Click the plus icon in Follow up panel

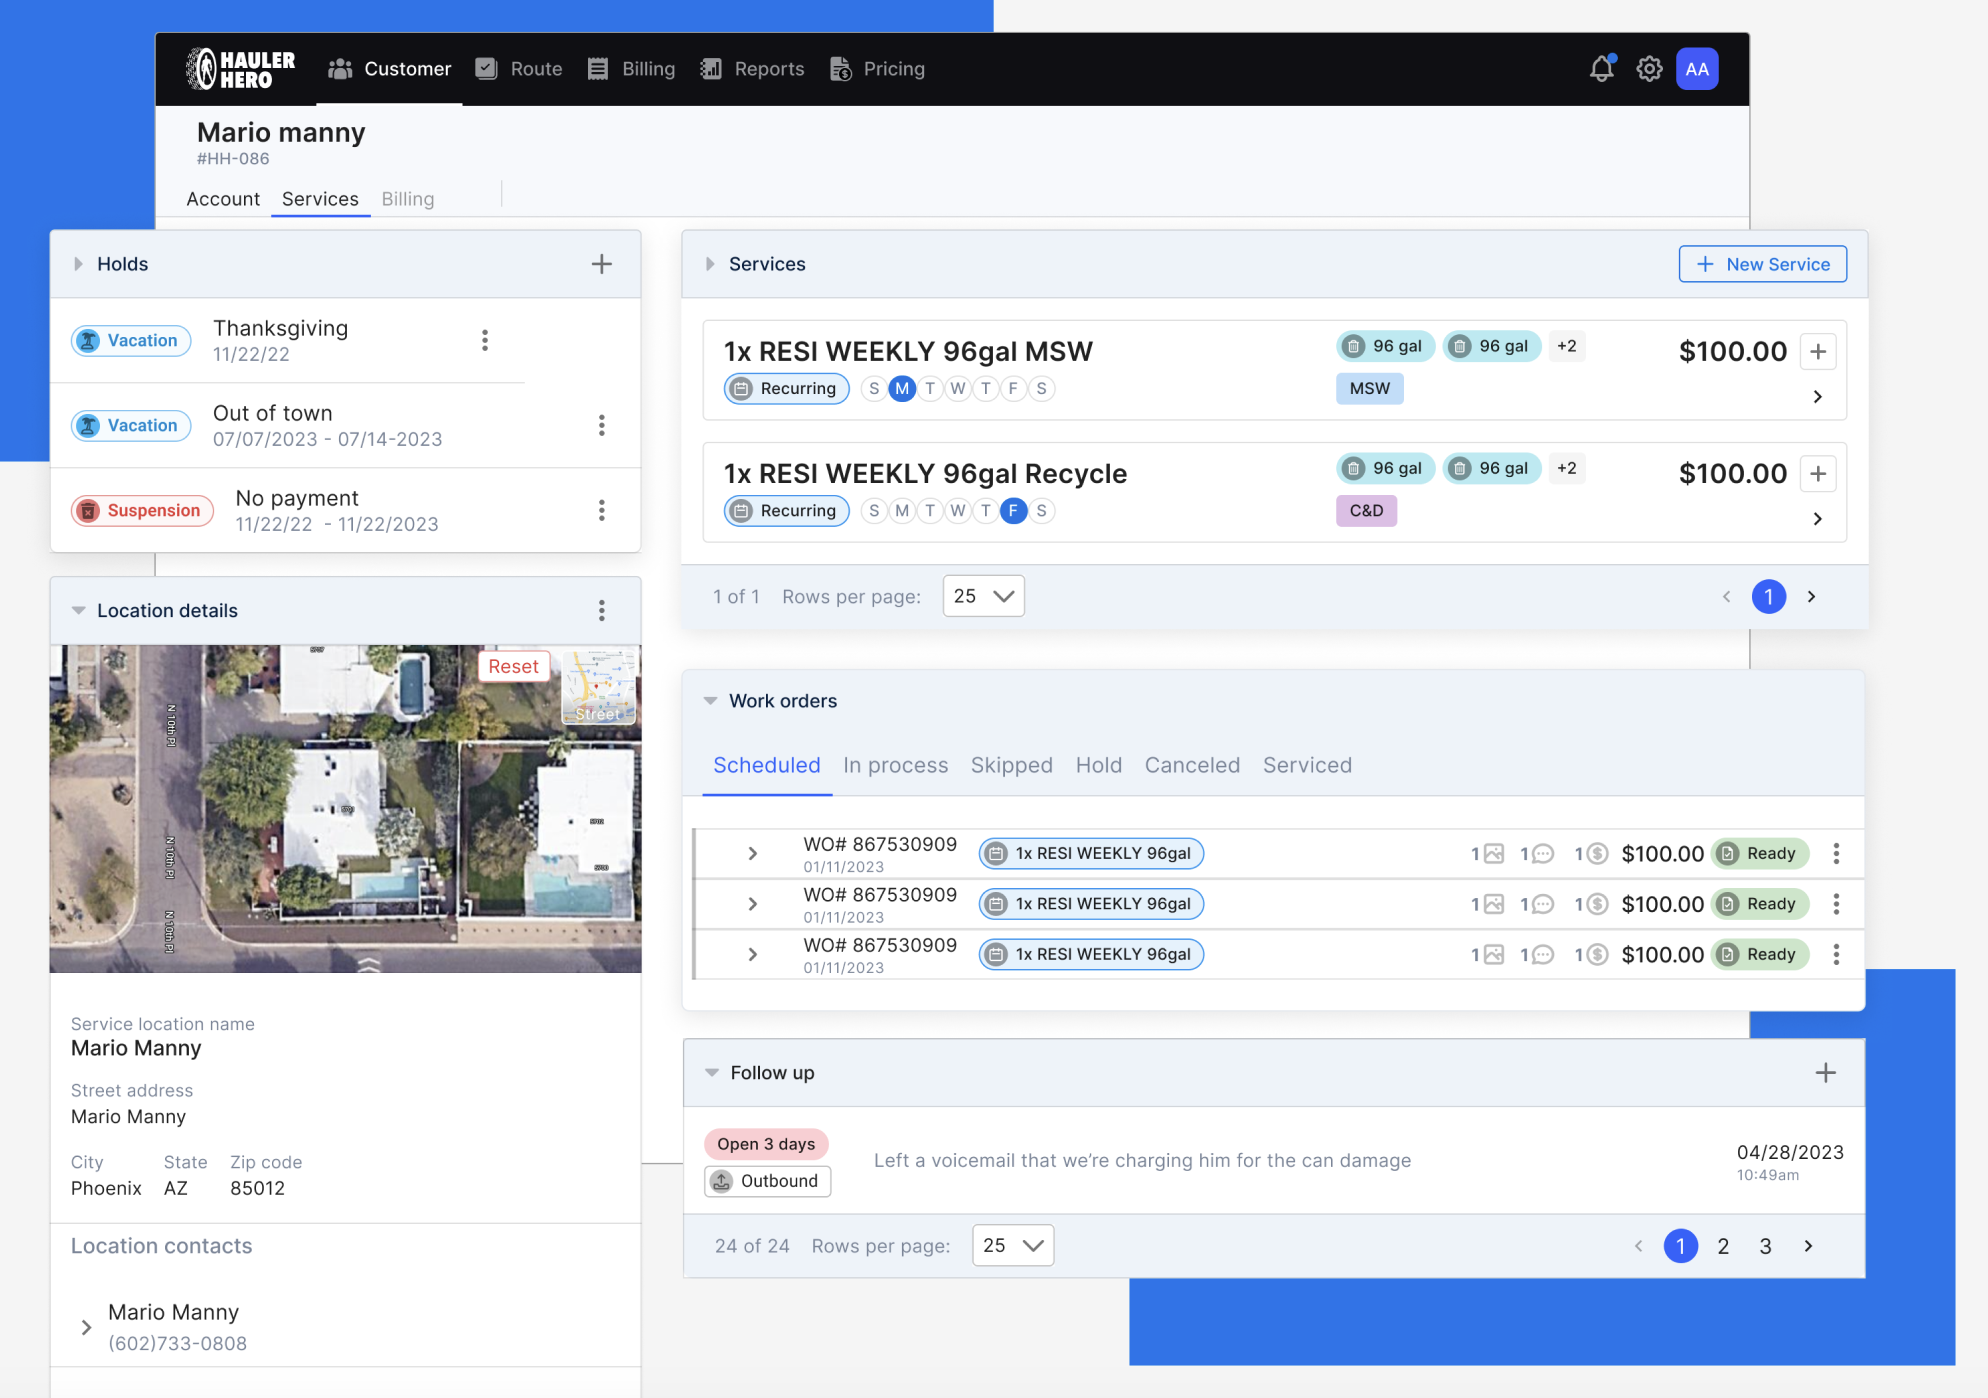(x=1826, y=1072)
